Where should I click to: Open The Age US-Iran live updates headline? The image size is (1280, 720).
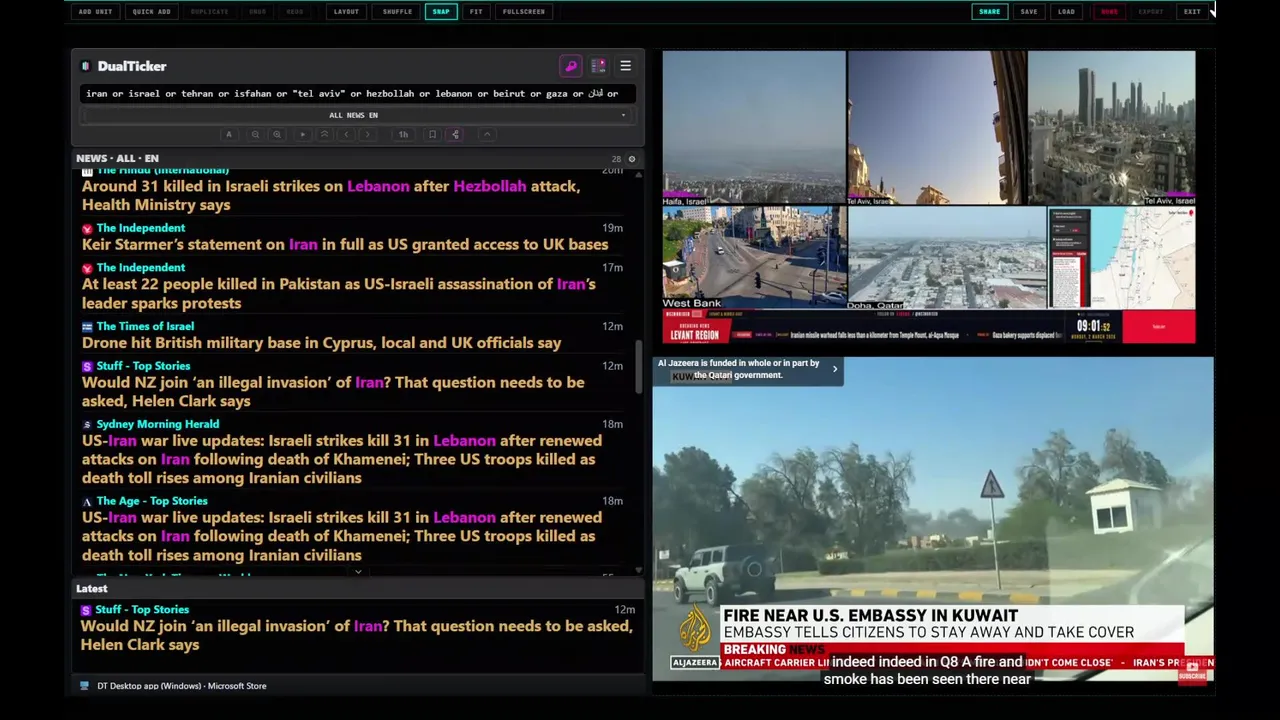[342, 536]
